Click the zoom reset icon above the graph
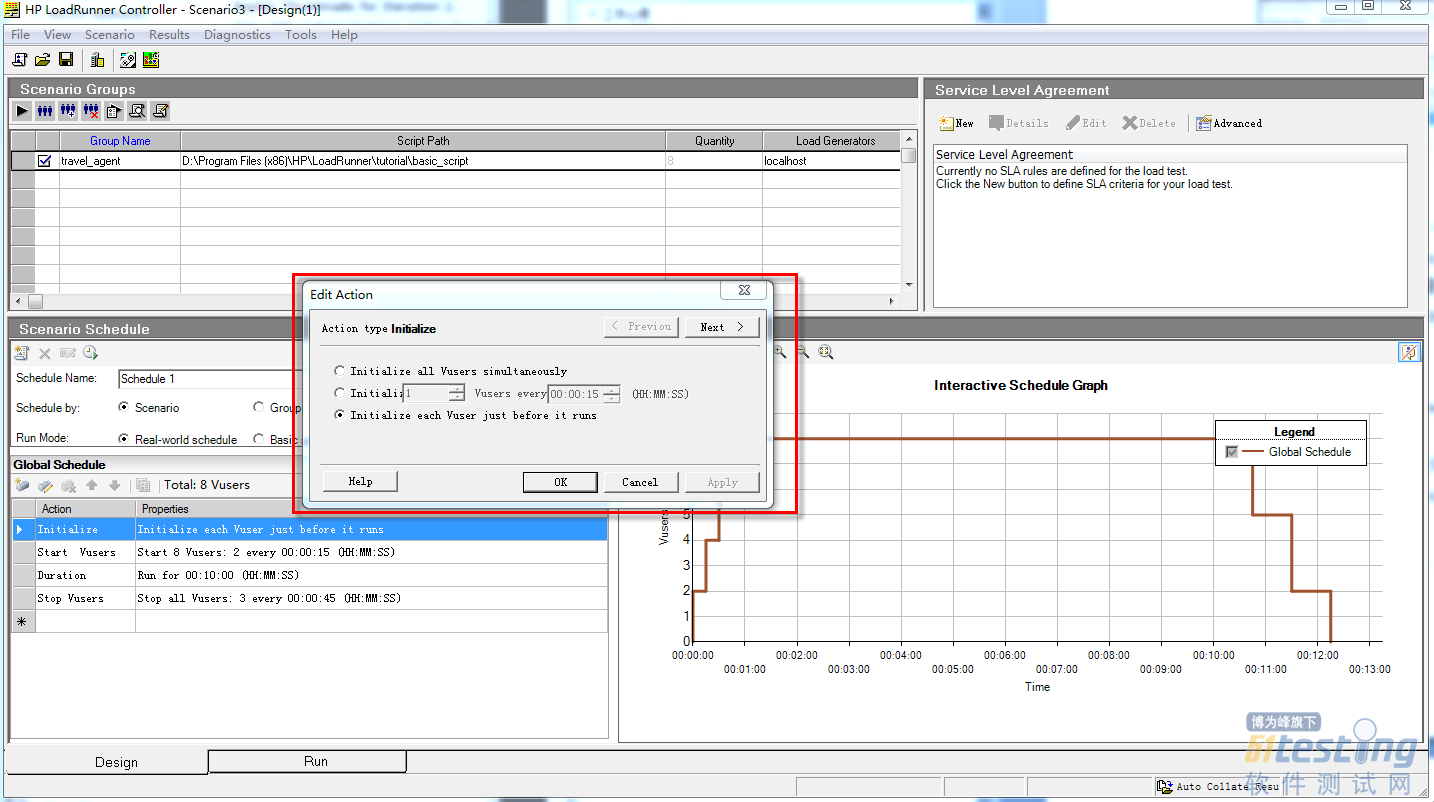The width and height of the screenshot is (1434, 802). click(826, 352)
